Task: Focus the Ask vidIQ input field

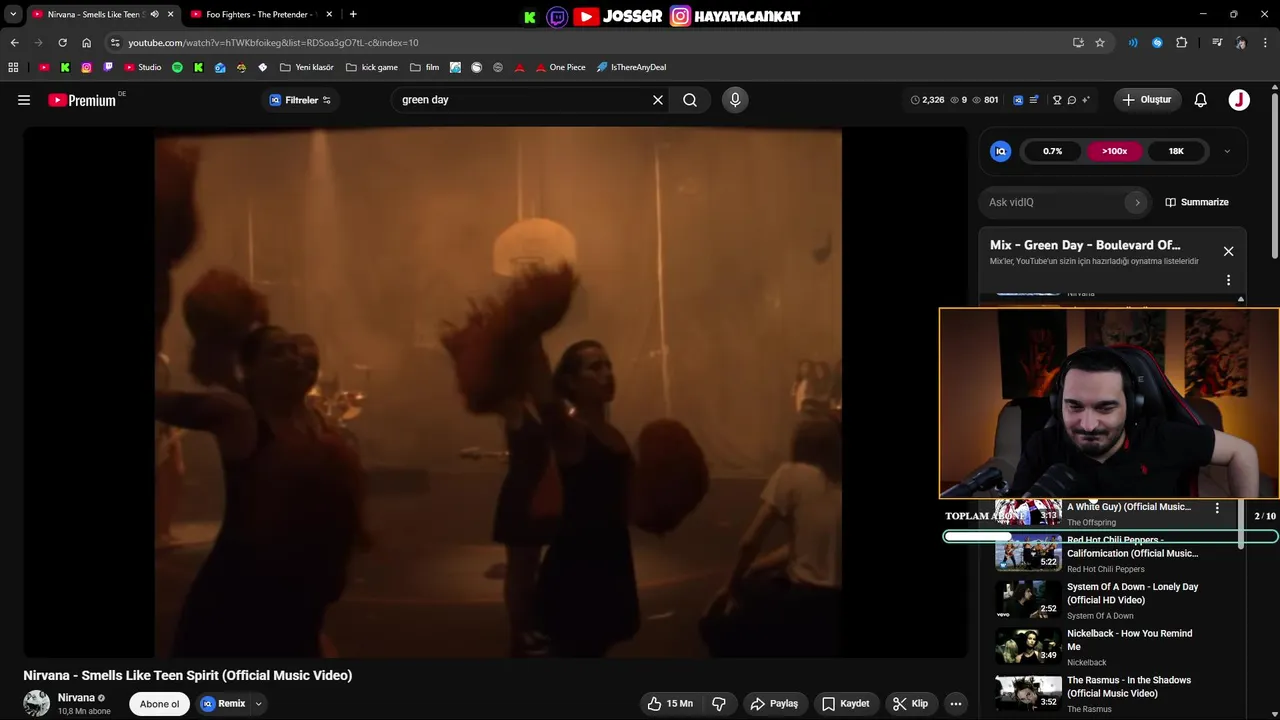Action: (x=1055, y=202)
